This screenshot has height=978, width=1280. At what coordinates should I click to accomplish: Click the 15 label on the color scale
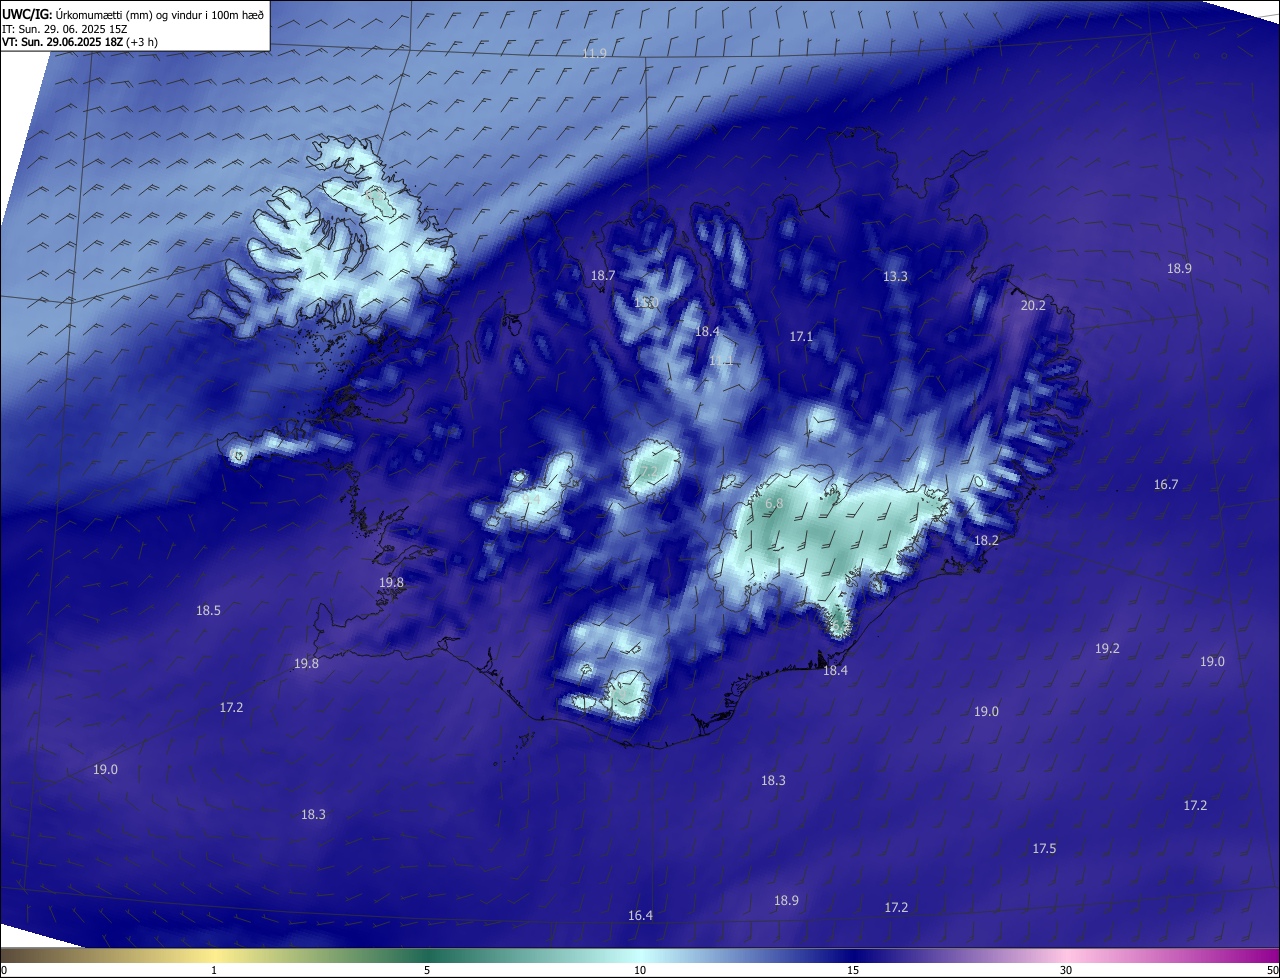(x=853, y=970)
